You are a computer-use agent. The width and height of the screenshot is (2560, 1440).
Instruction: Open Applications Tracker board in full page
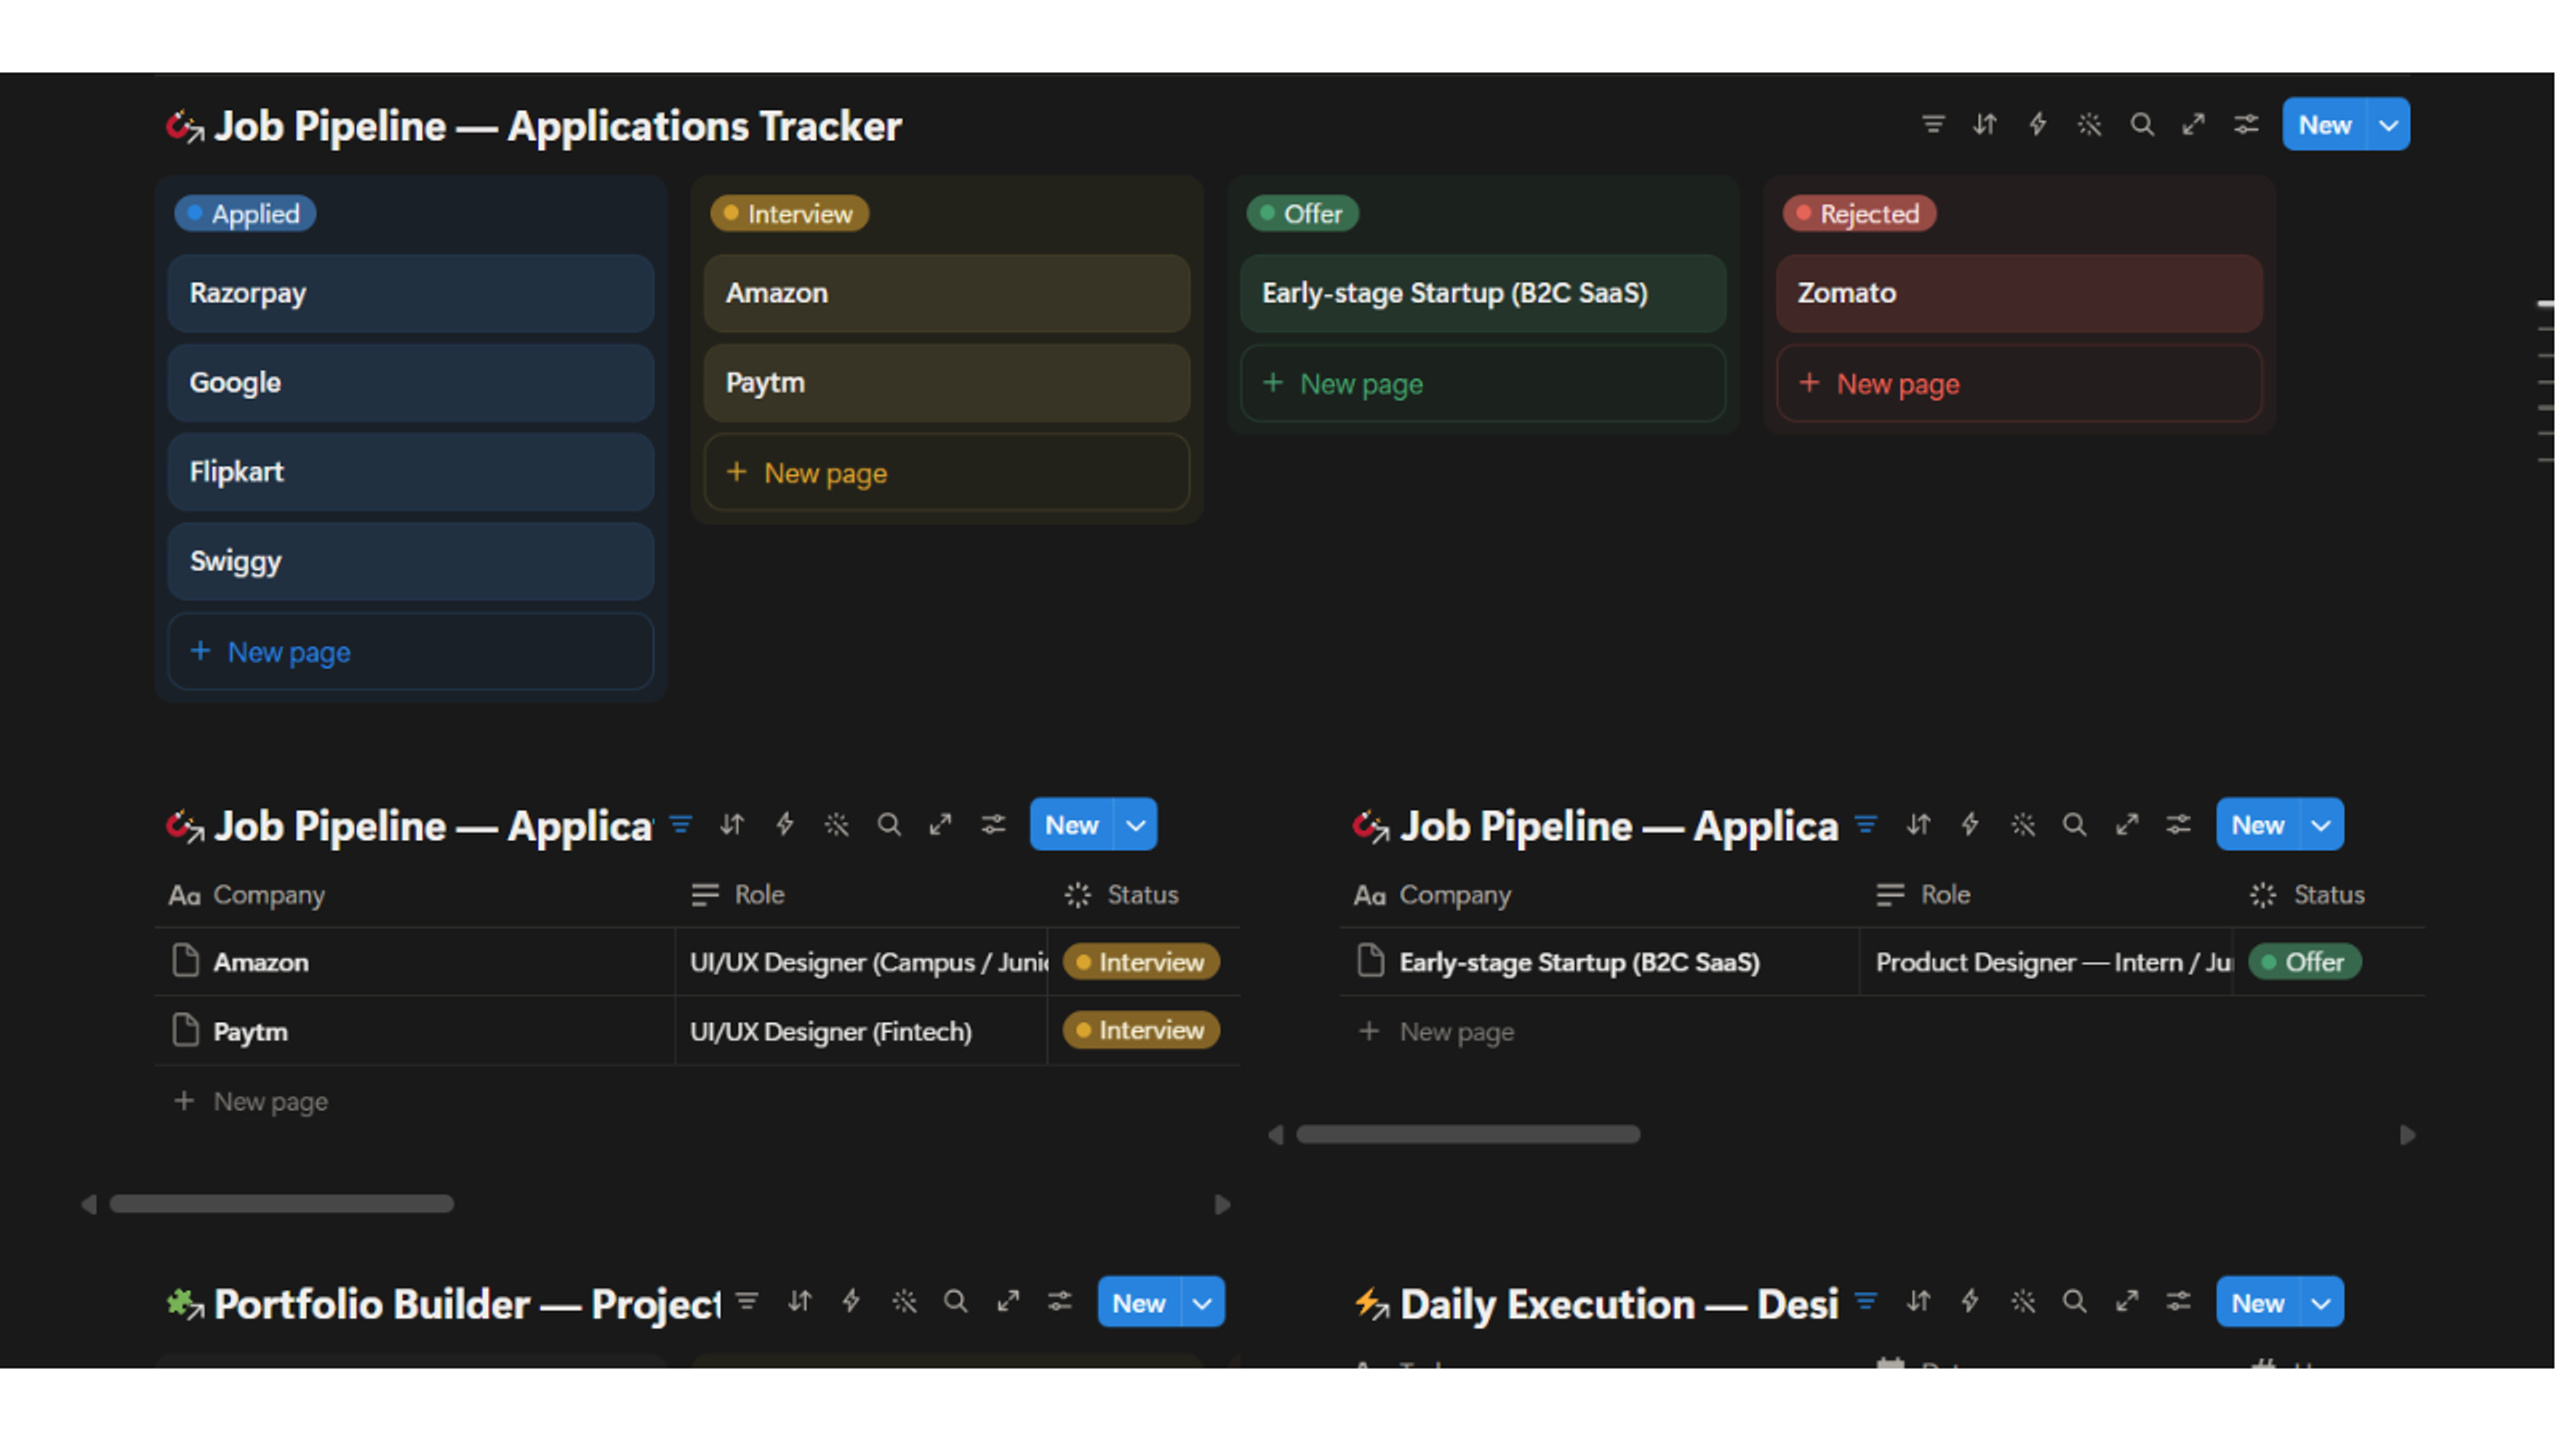2193,125
